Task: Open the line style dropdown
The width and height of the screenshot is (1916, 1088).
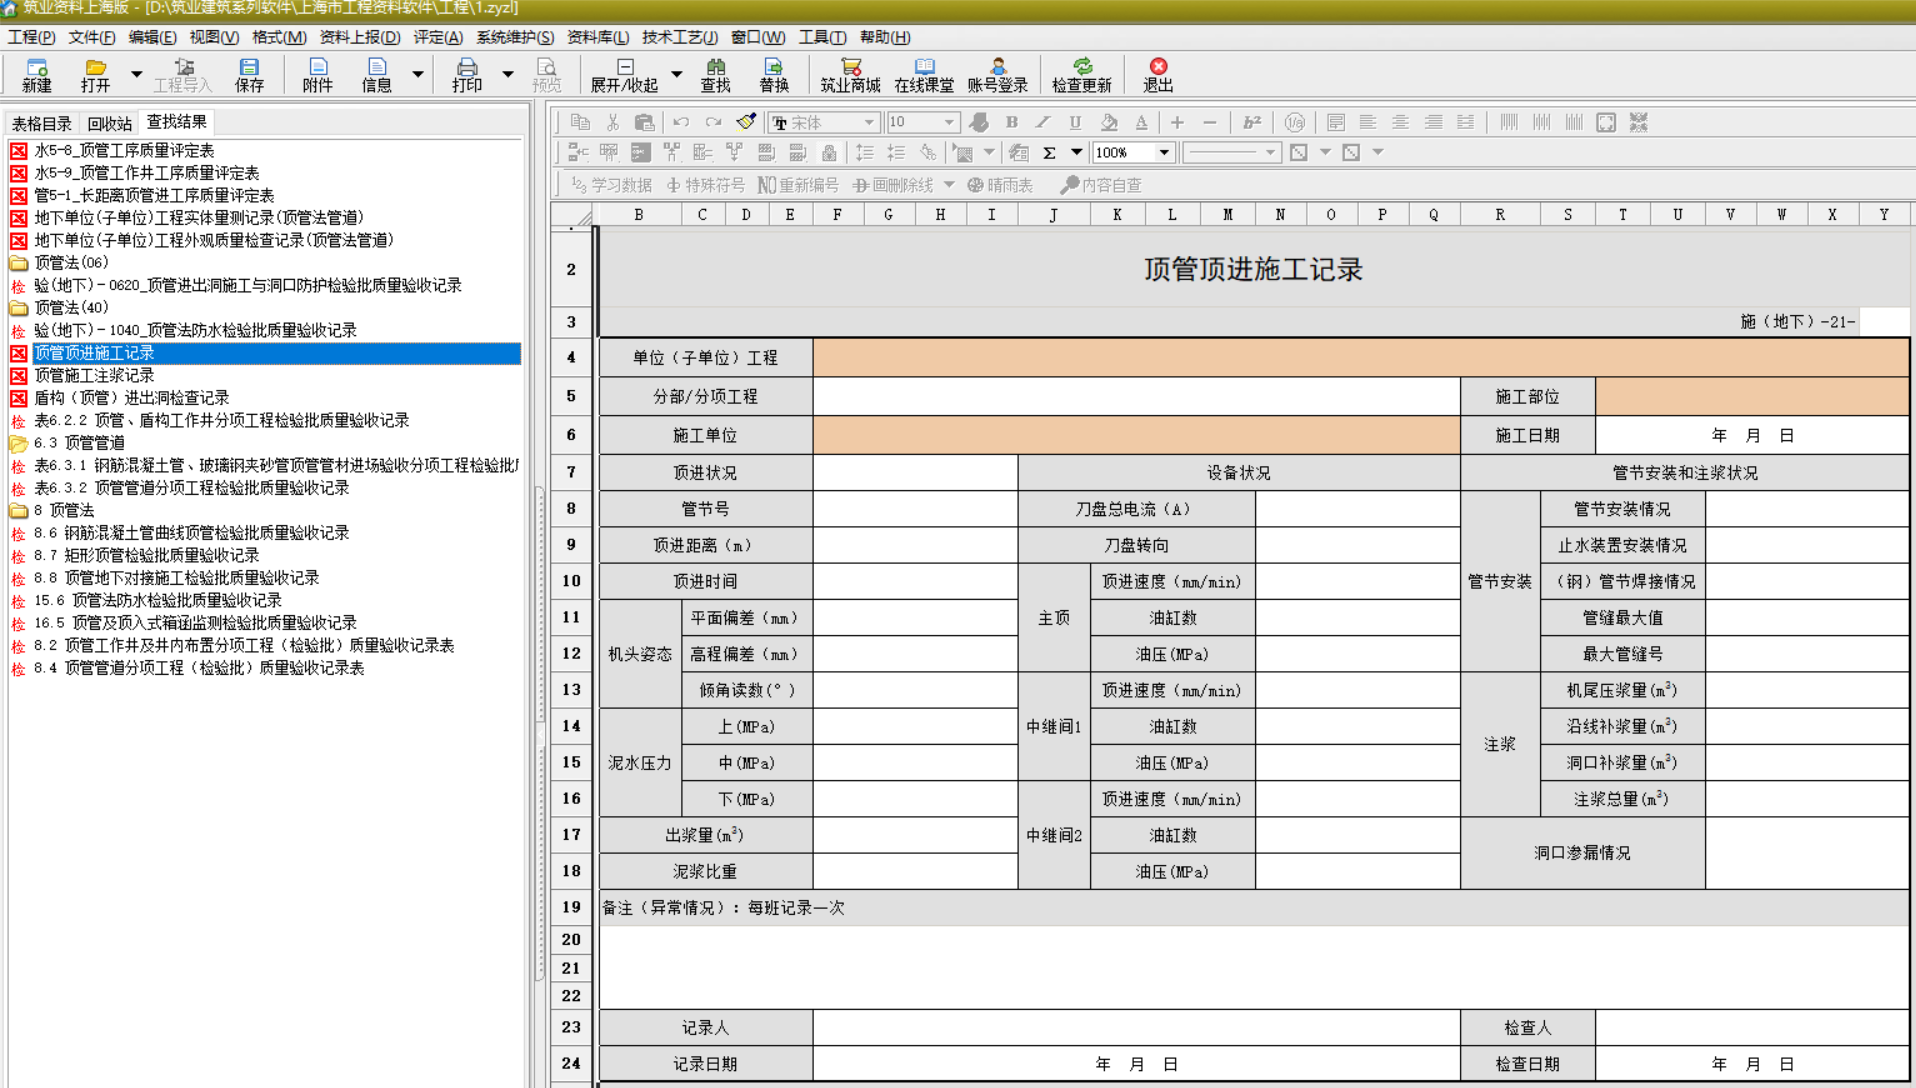Action: click(x=1270, y=153)
